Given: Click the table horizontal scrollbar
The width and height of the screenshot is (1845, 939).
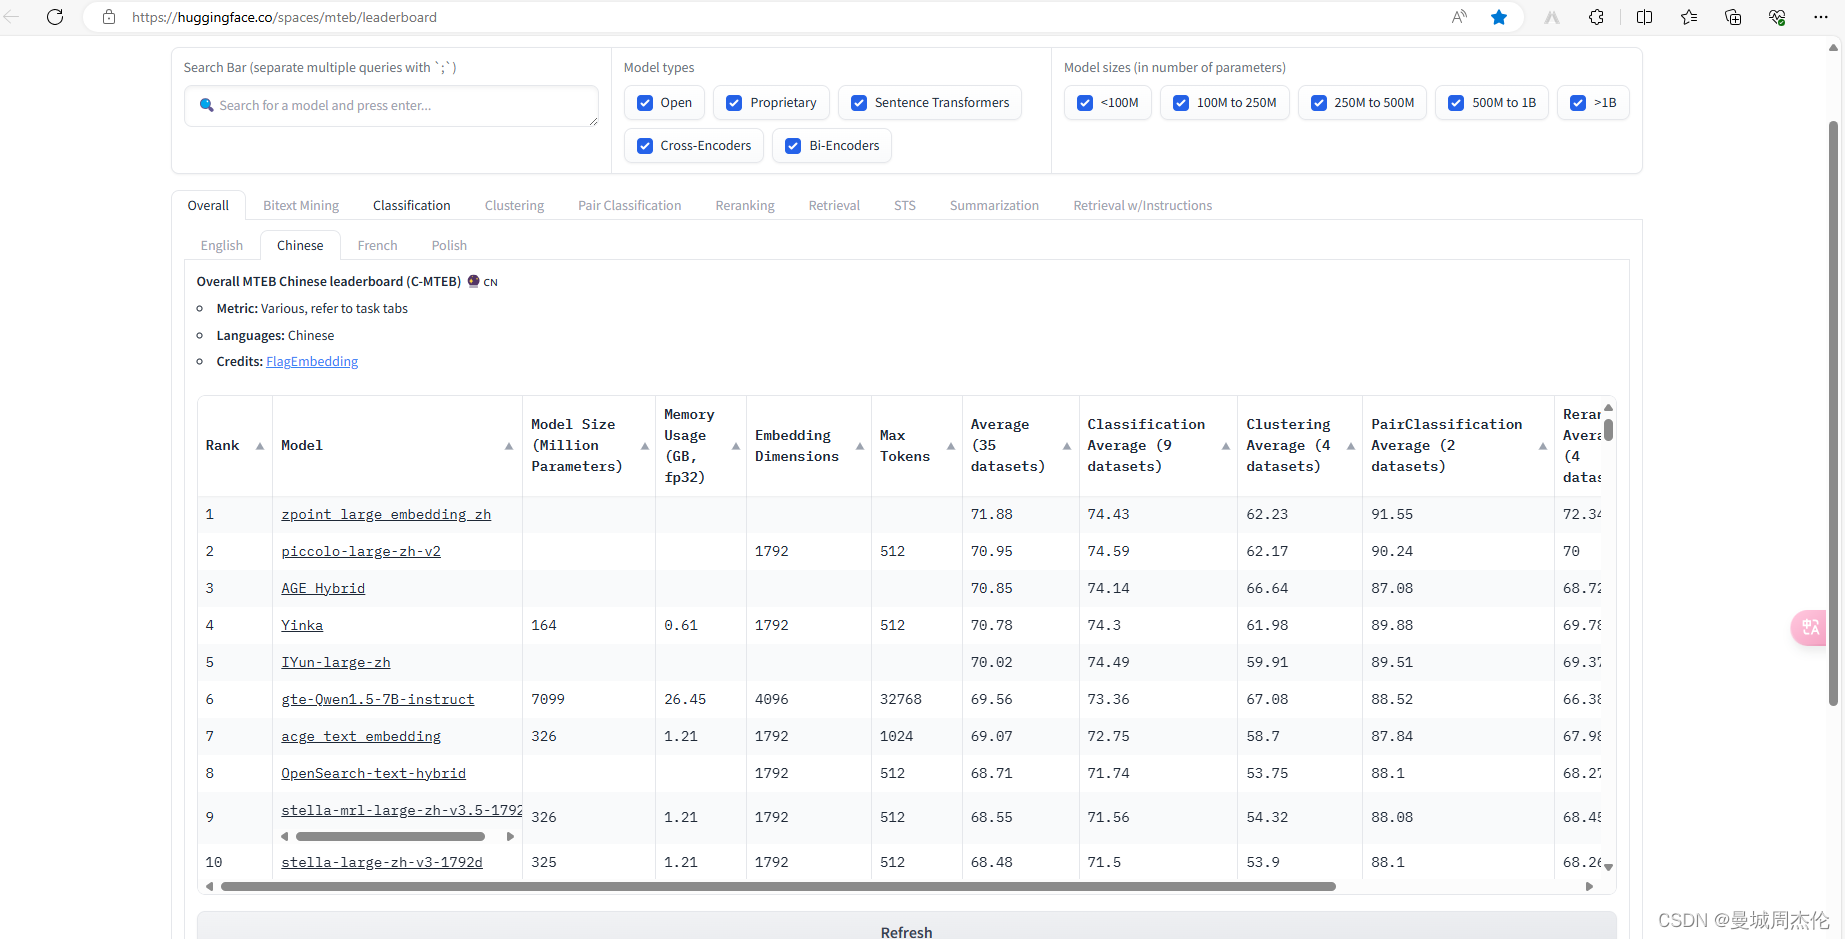Looking at the screenshot, I should click(778, 887).
